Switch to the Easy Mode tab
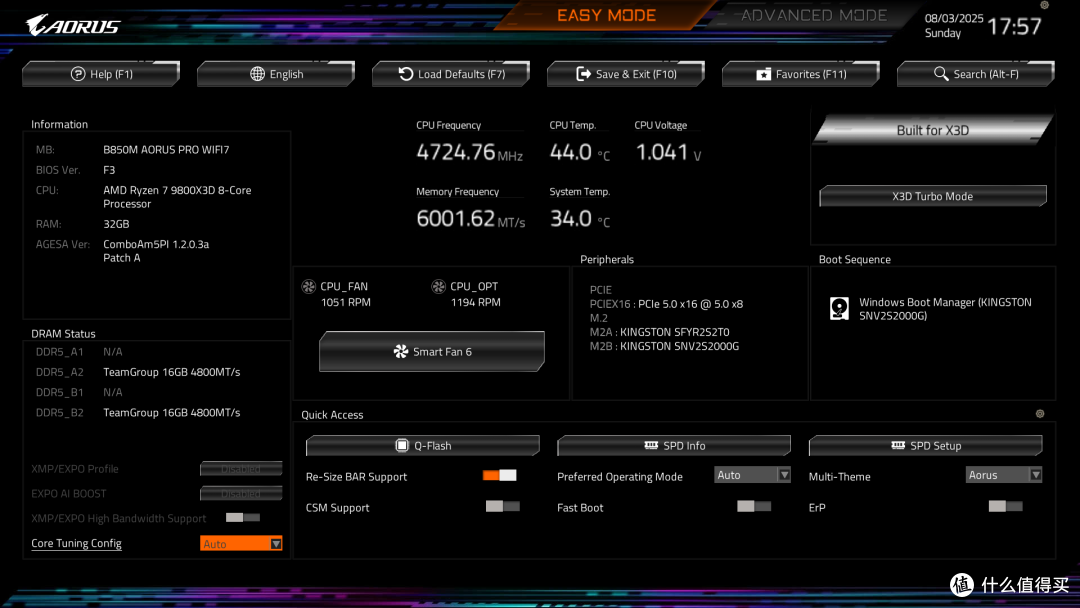 coord(606,15)
